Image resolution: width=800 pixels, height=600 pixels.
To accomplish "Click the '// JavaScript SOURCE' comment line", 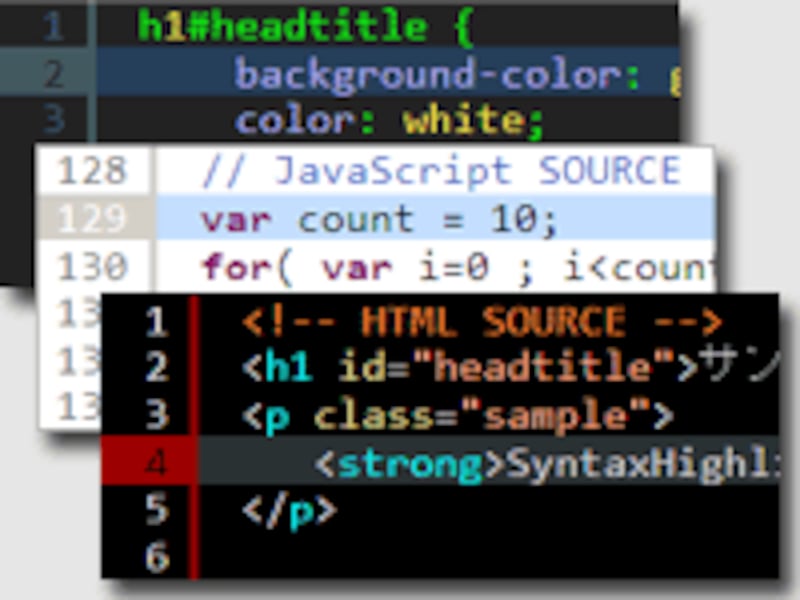I will [x=442, y=170].
